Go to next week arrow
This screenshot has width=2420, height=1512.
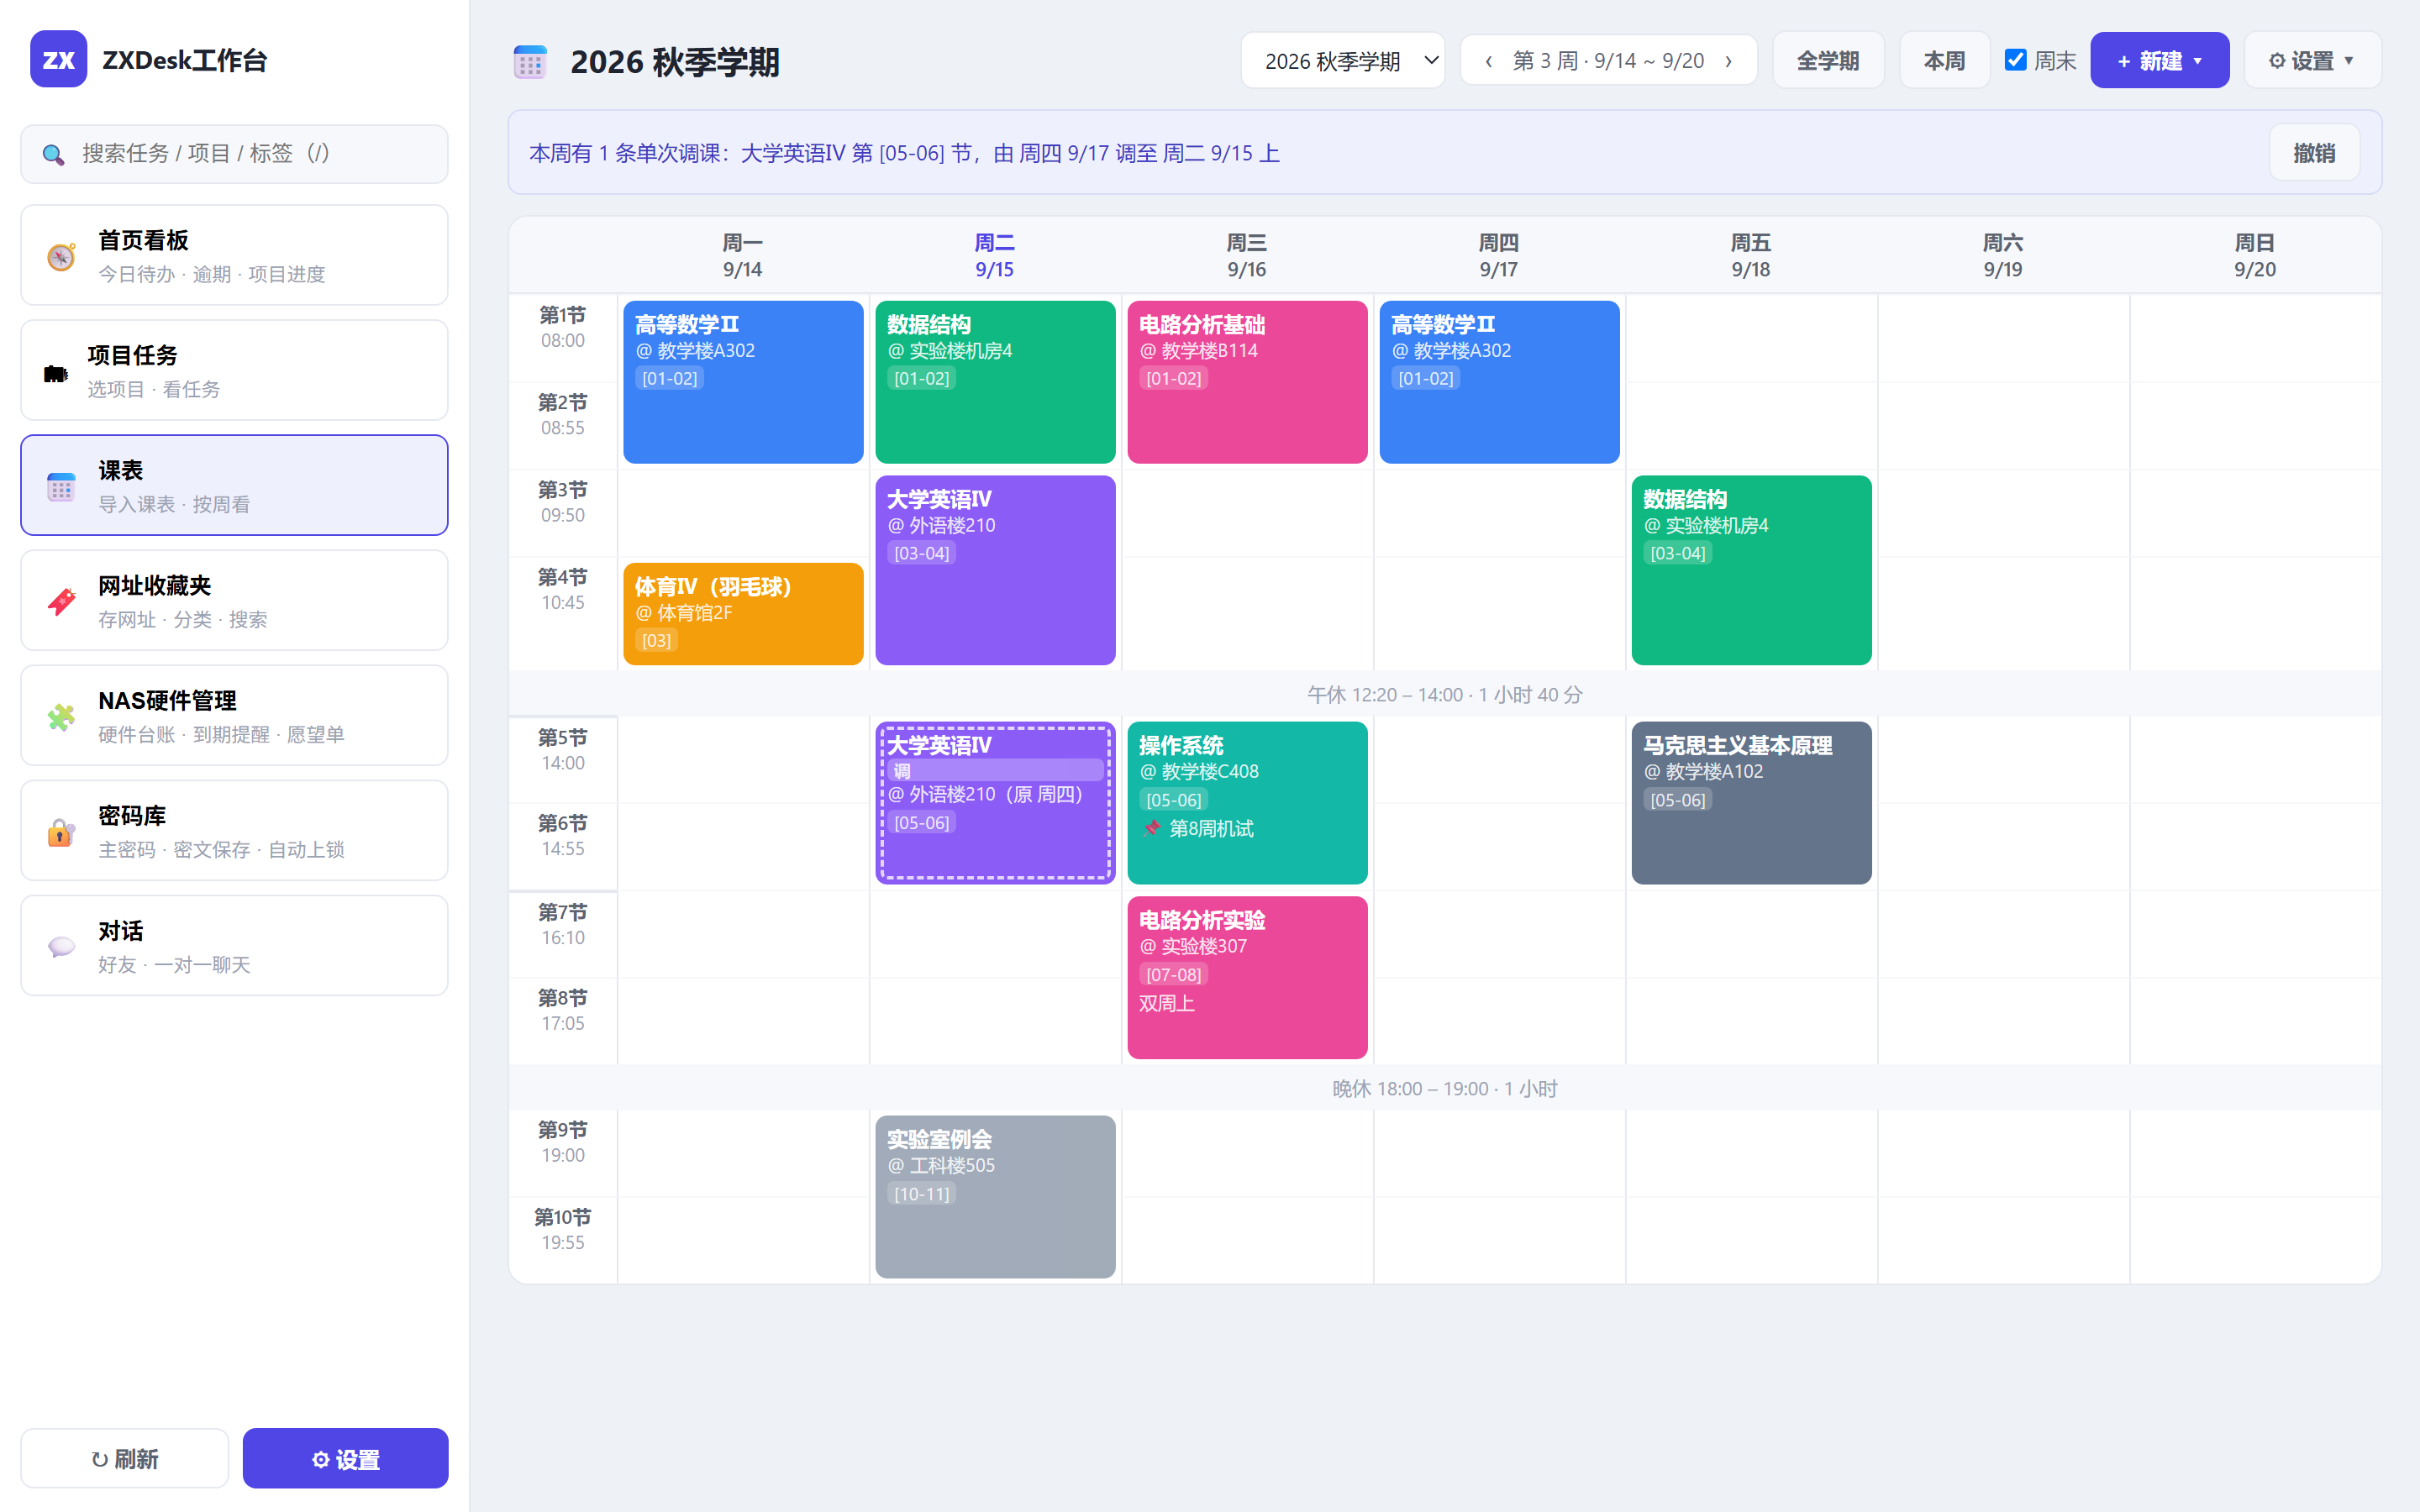(x=1728, y=61)
